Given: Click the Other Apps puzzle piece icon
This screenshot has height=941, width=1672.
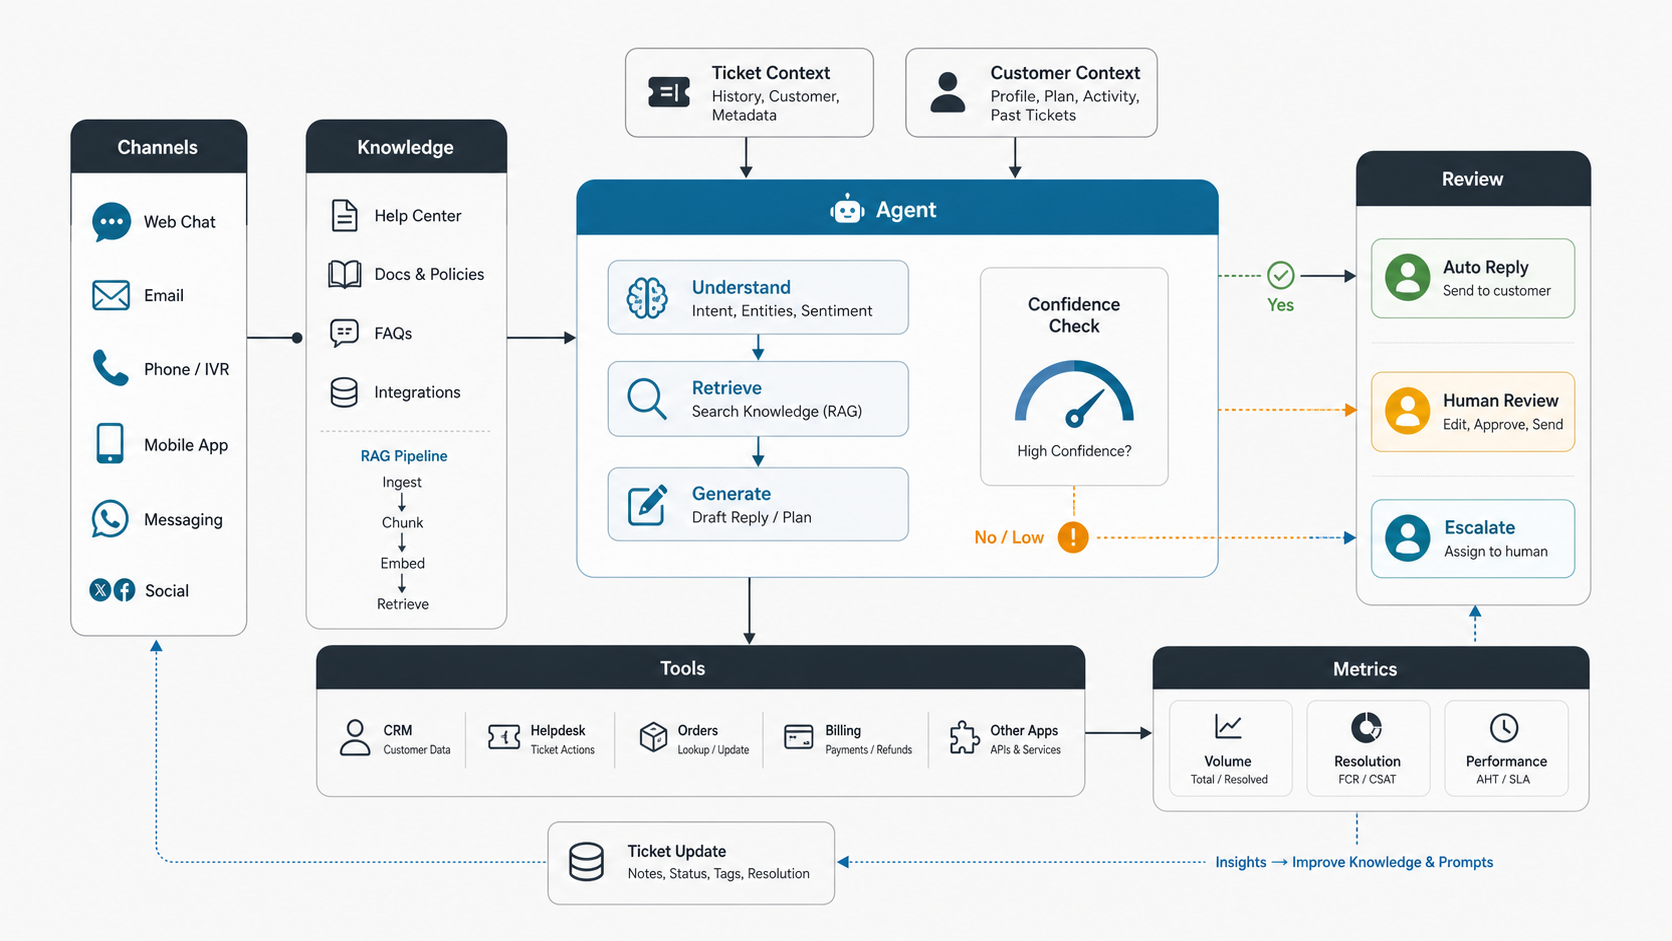Looking at the screenshot, I should (x=964, y=737).
